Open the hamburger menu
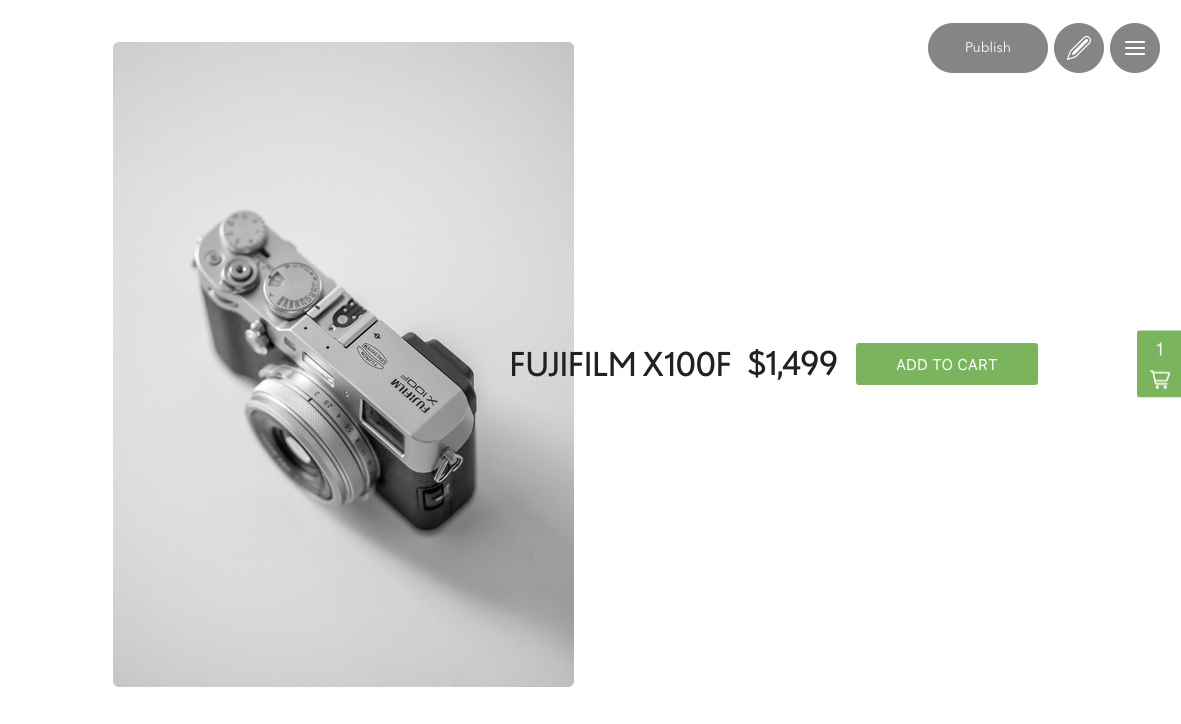 [x=1134, y=47]
